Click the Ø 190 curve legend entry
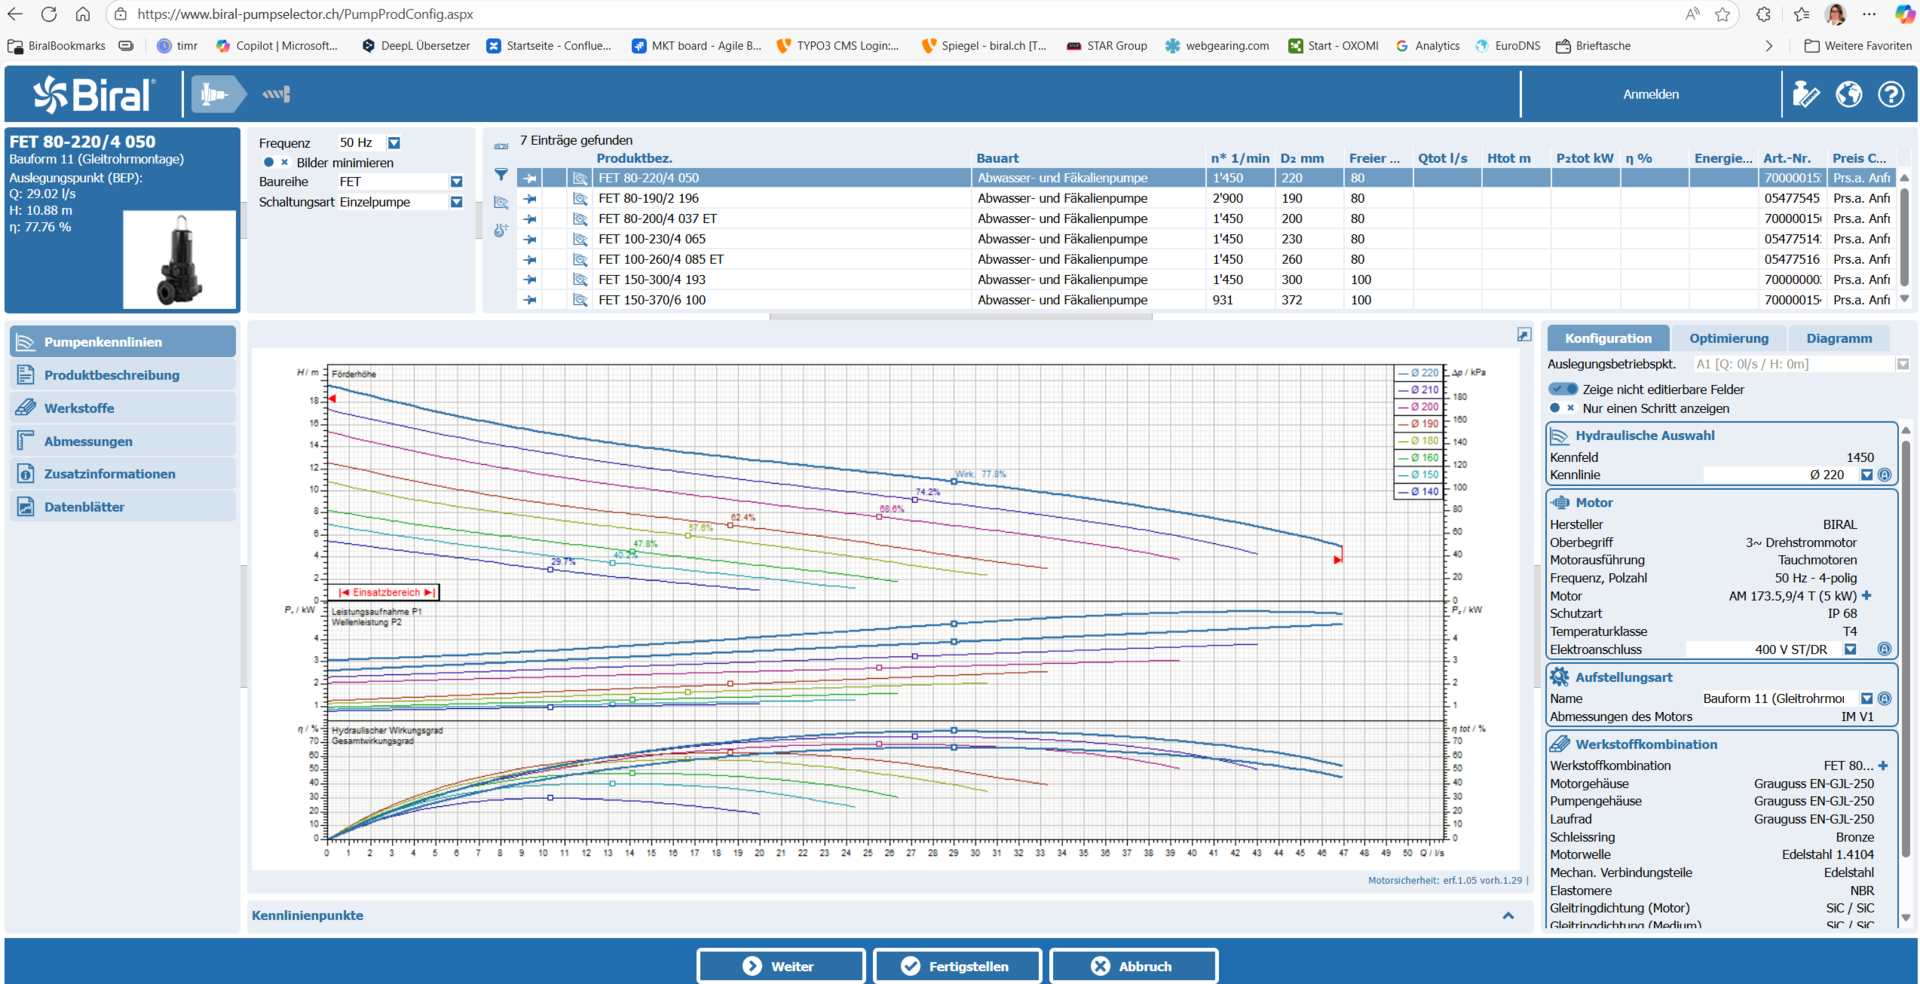Viewport: 1920px width, 984px height. [1419, 424]
